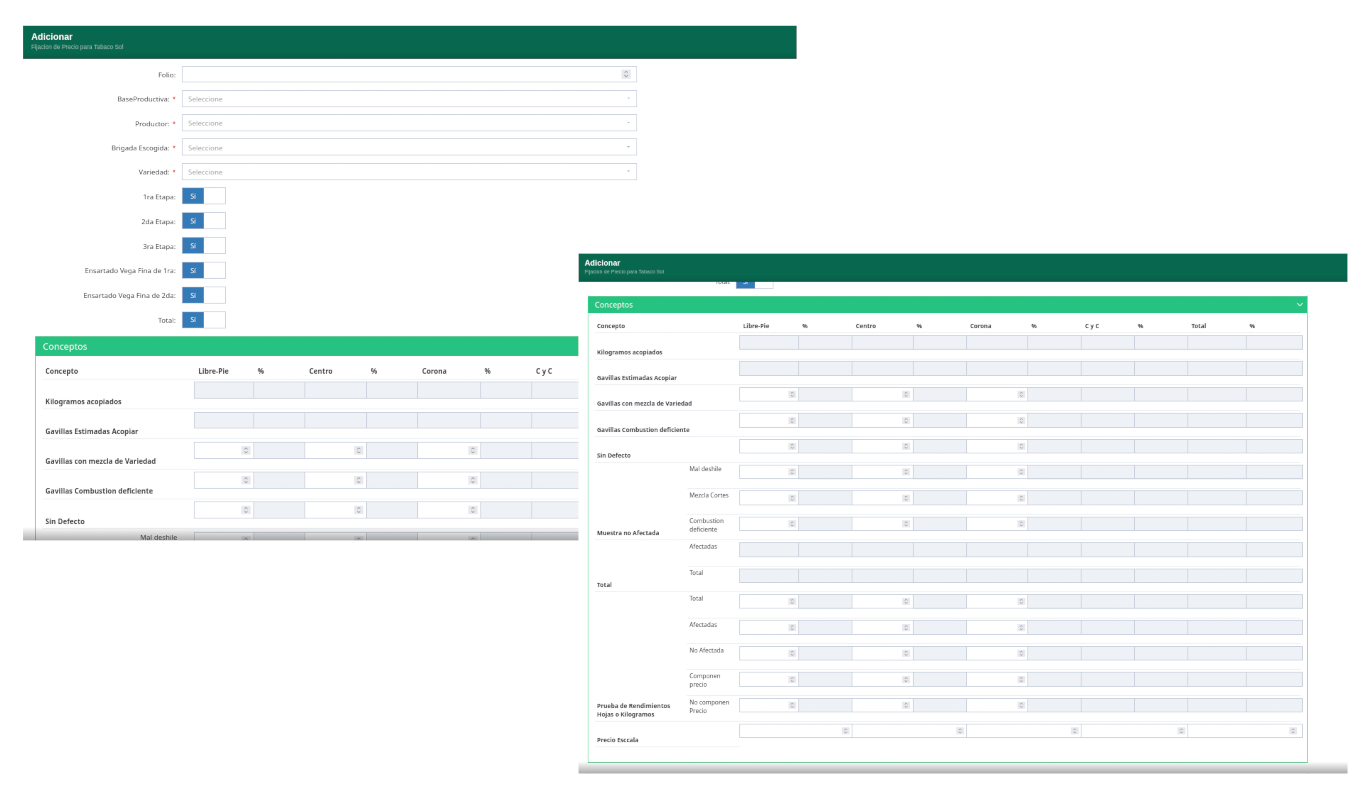Toggle Ensartado Vega Fina de 2da

(203, 295)
